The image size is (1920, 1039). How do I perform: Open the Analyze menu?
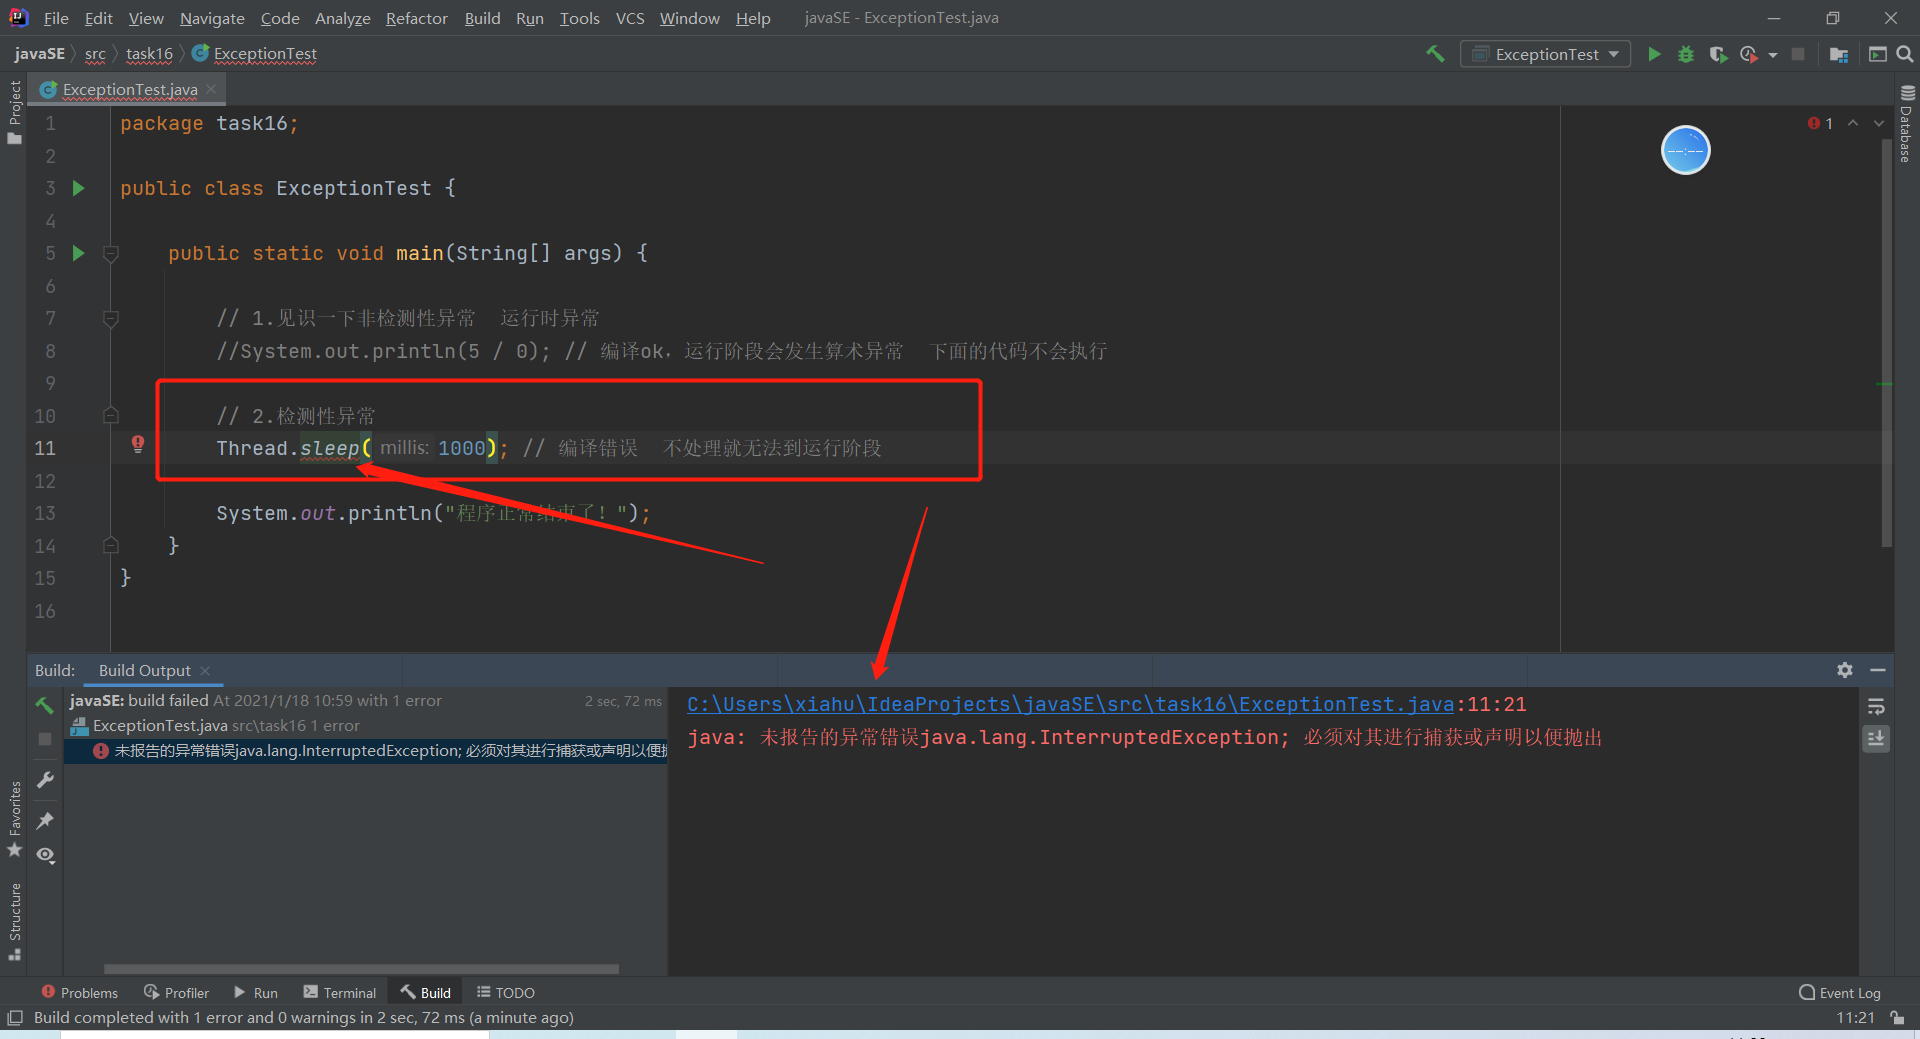[342, 18]
